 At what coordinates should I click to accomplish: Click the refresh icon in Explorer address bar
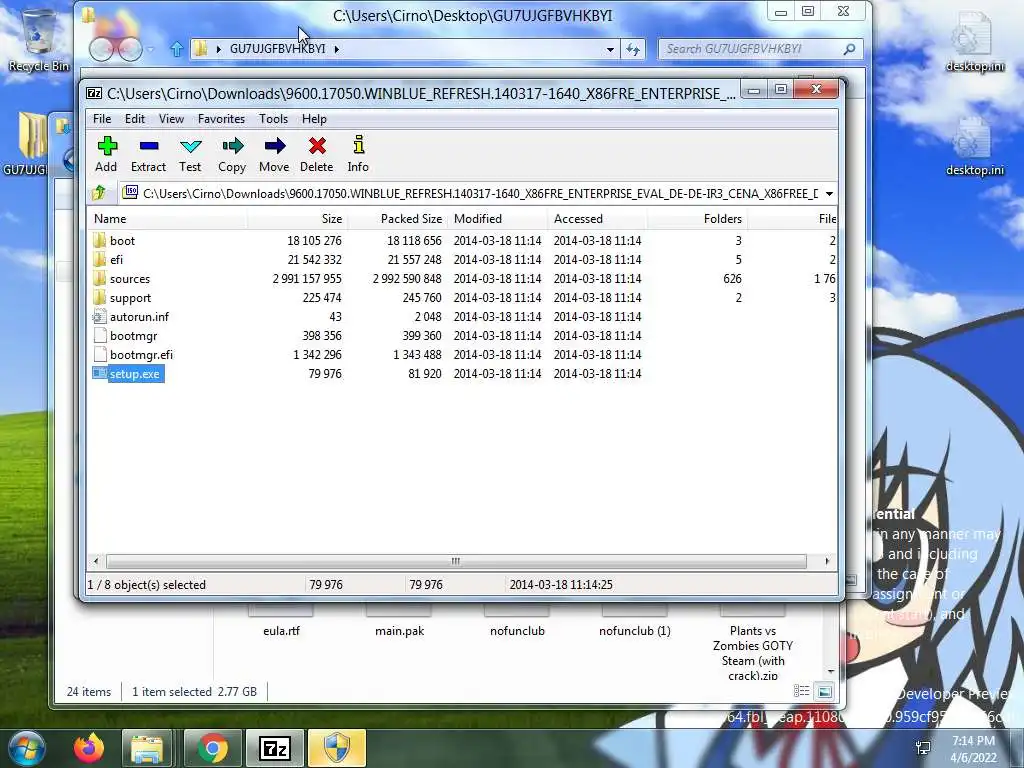click(x=633, y=49)
